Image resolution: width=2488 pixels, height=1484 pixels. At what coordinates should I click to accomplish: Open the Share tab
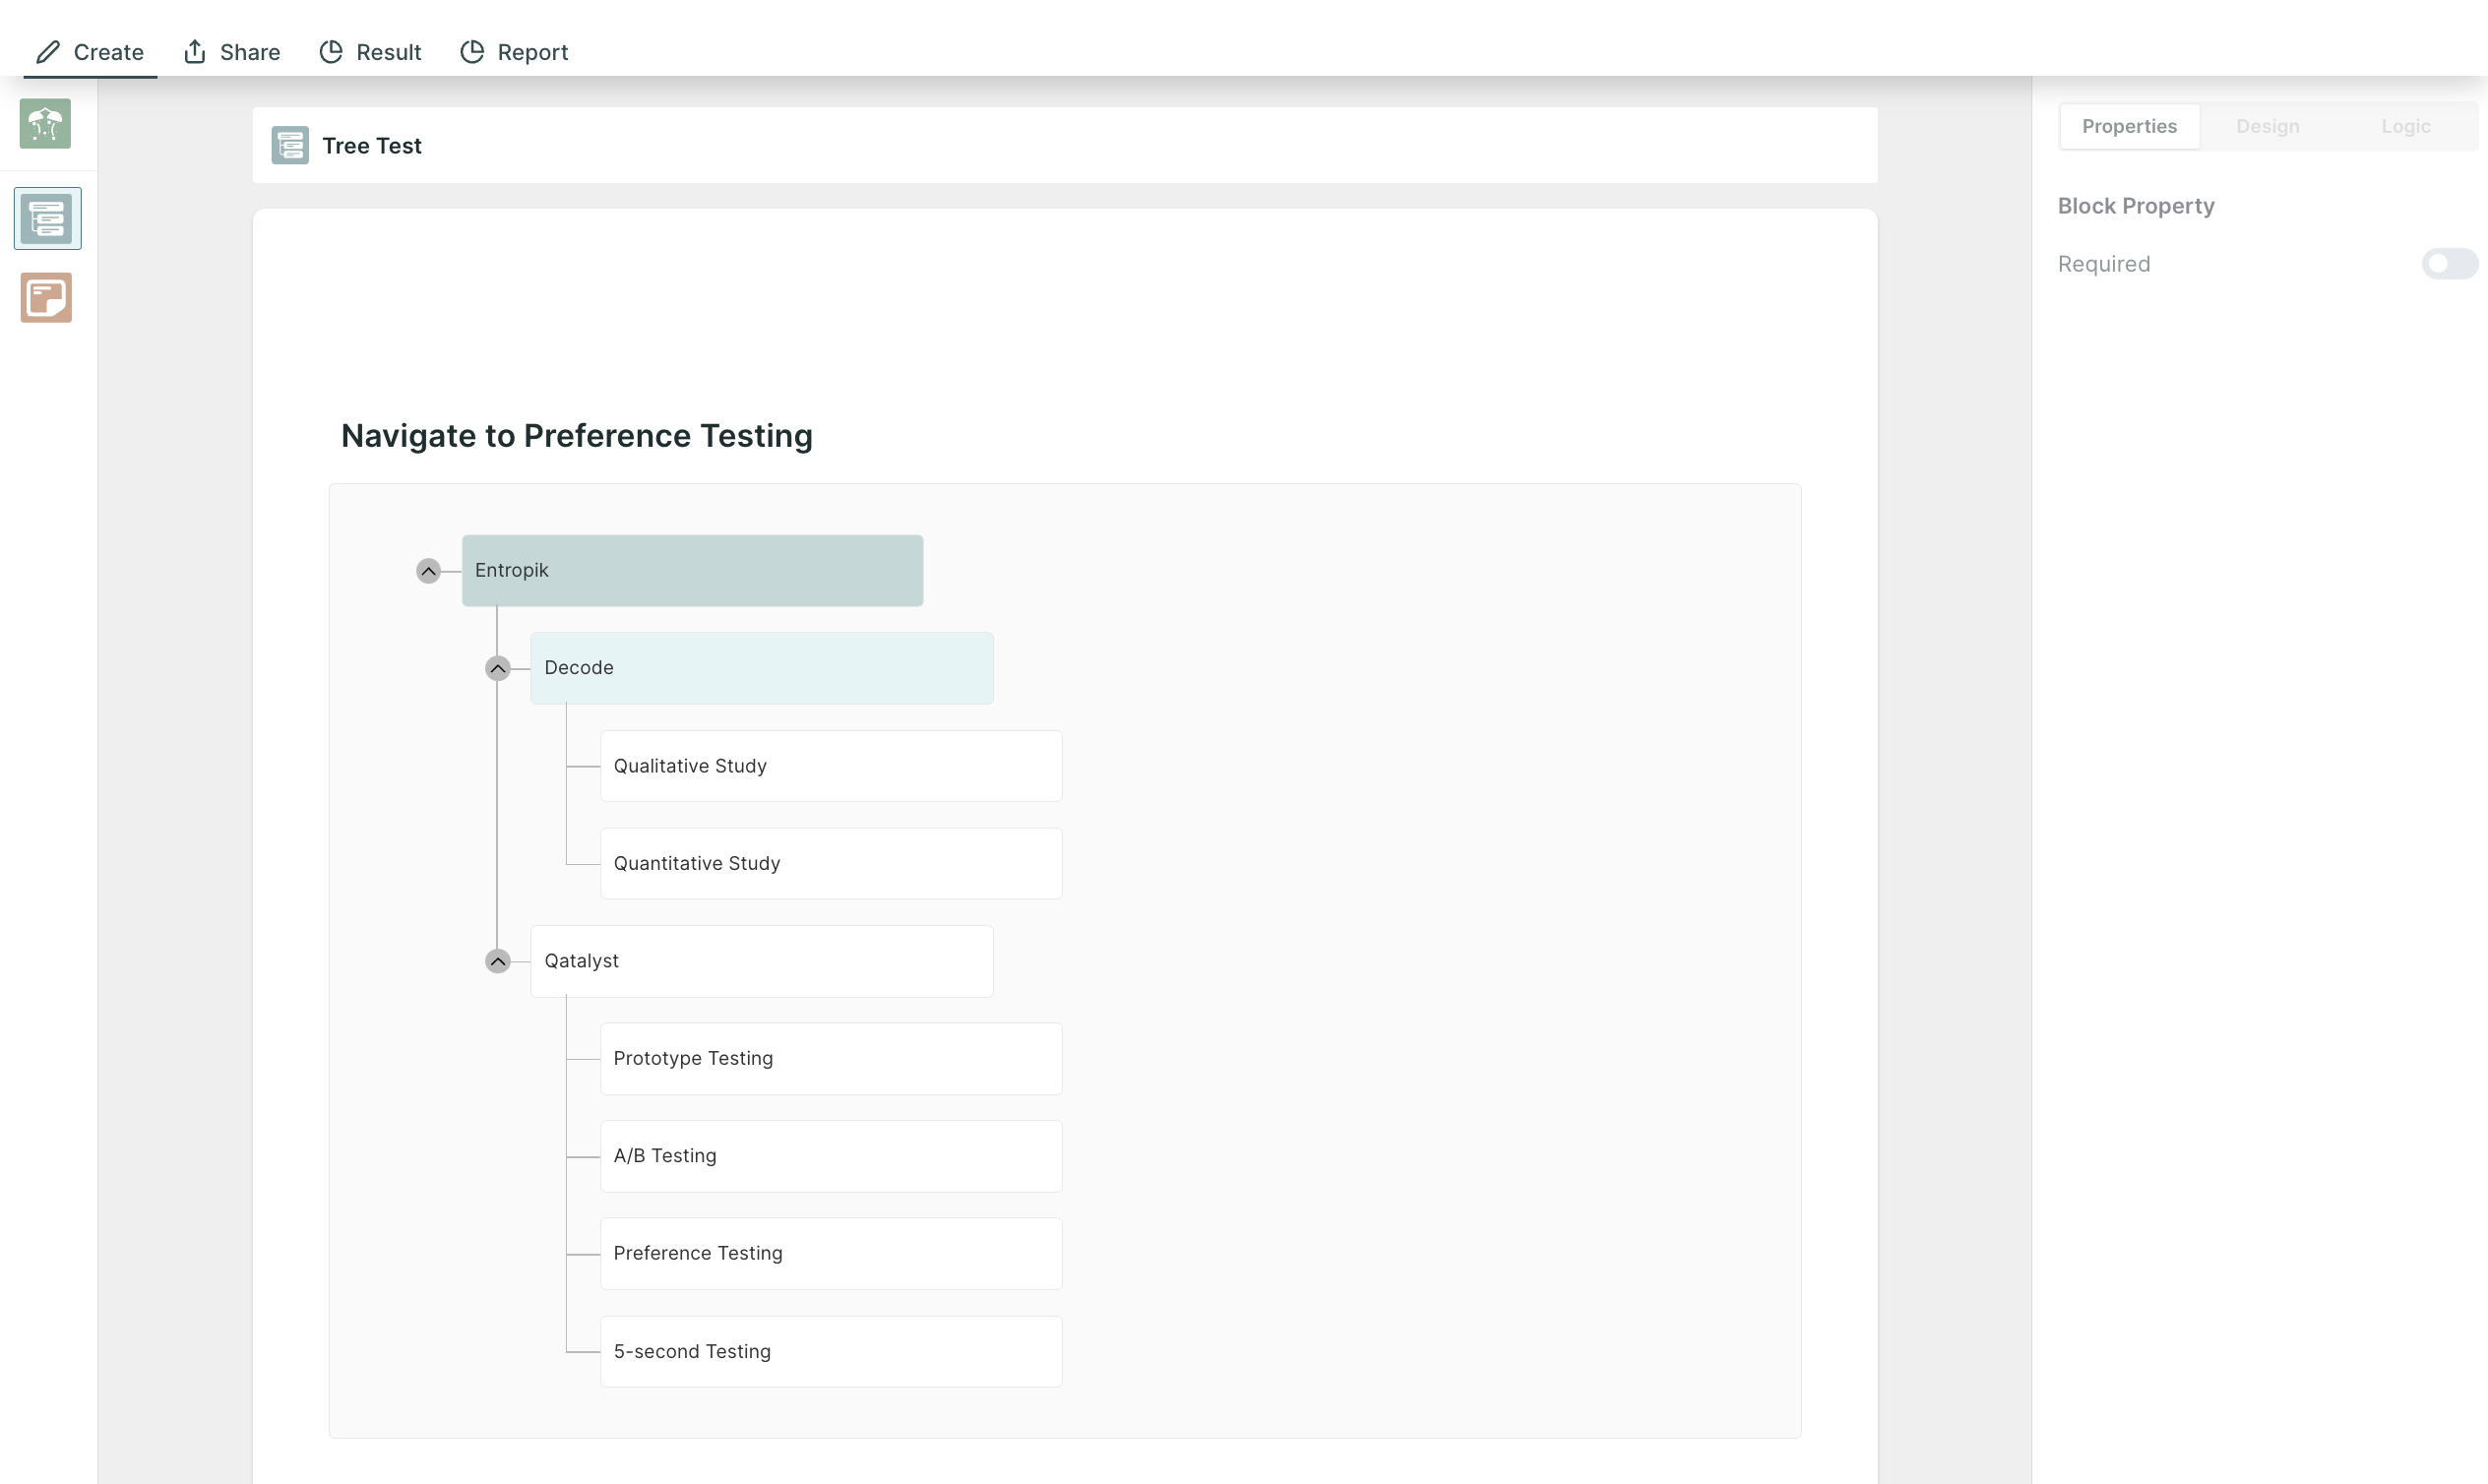click(232, 52)
